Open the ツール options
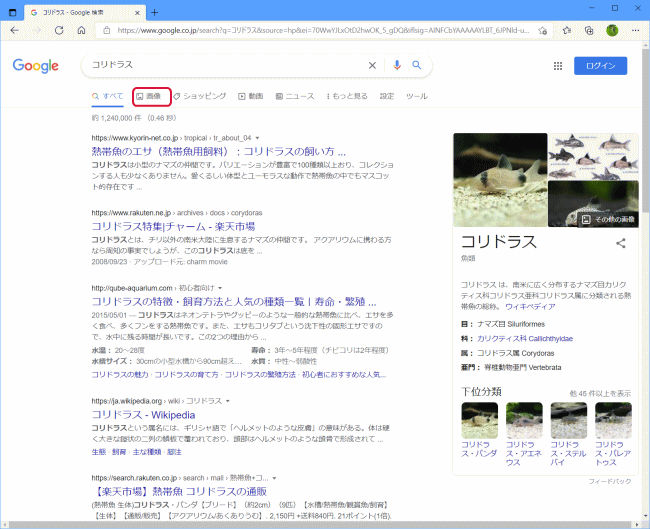650x529 pixels. point(417,96)
